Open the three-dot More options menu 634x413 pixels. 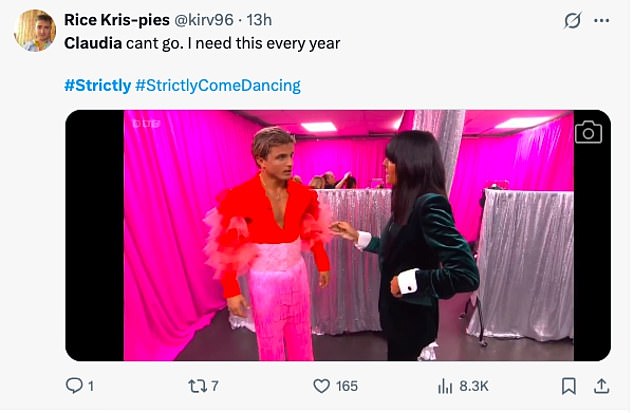tap(601, 21)
